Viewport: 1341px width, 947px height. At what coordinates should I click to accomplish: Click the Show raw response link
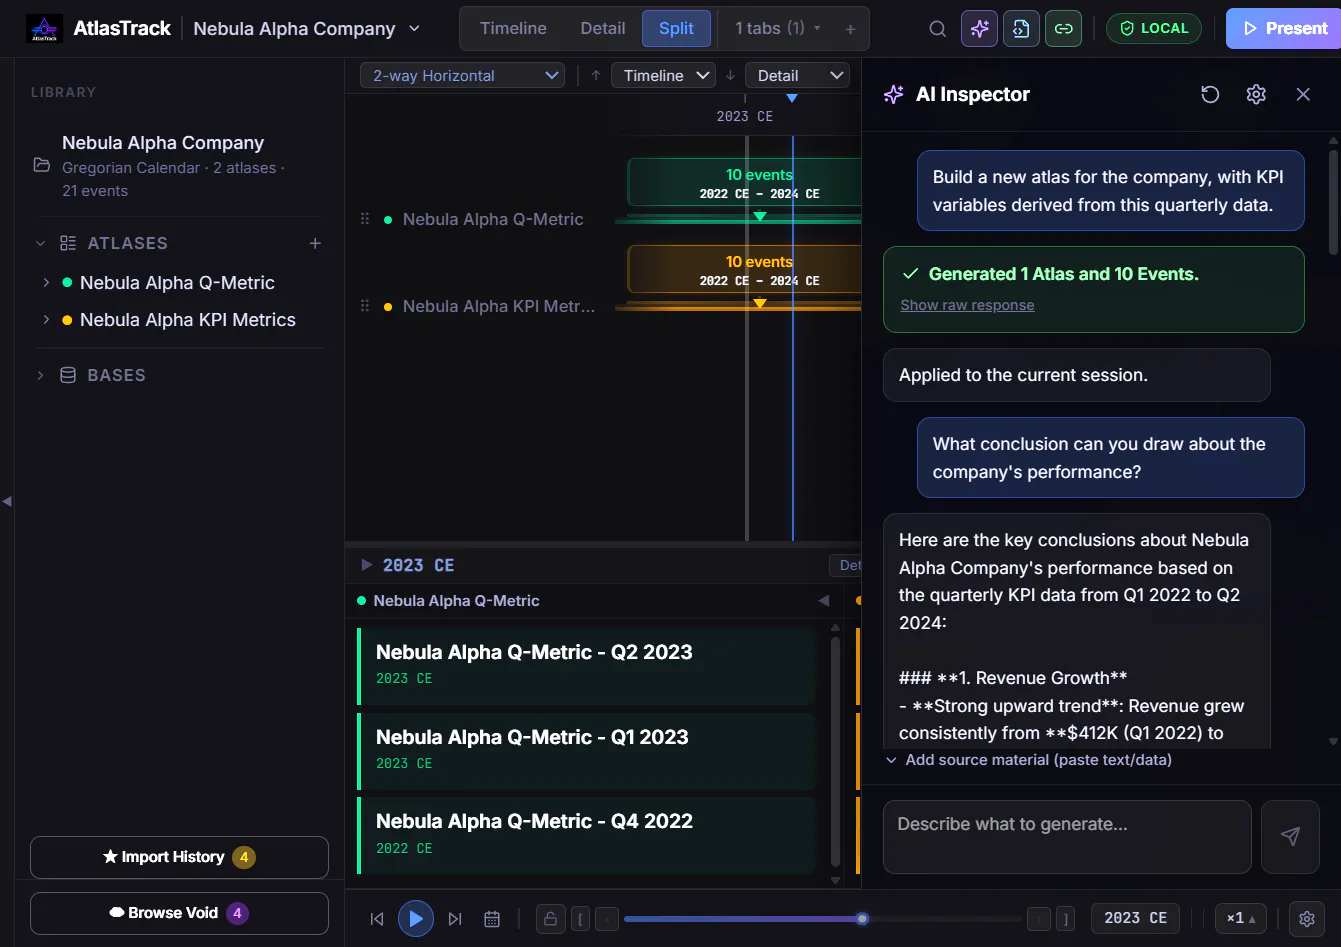pos(967,305)
